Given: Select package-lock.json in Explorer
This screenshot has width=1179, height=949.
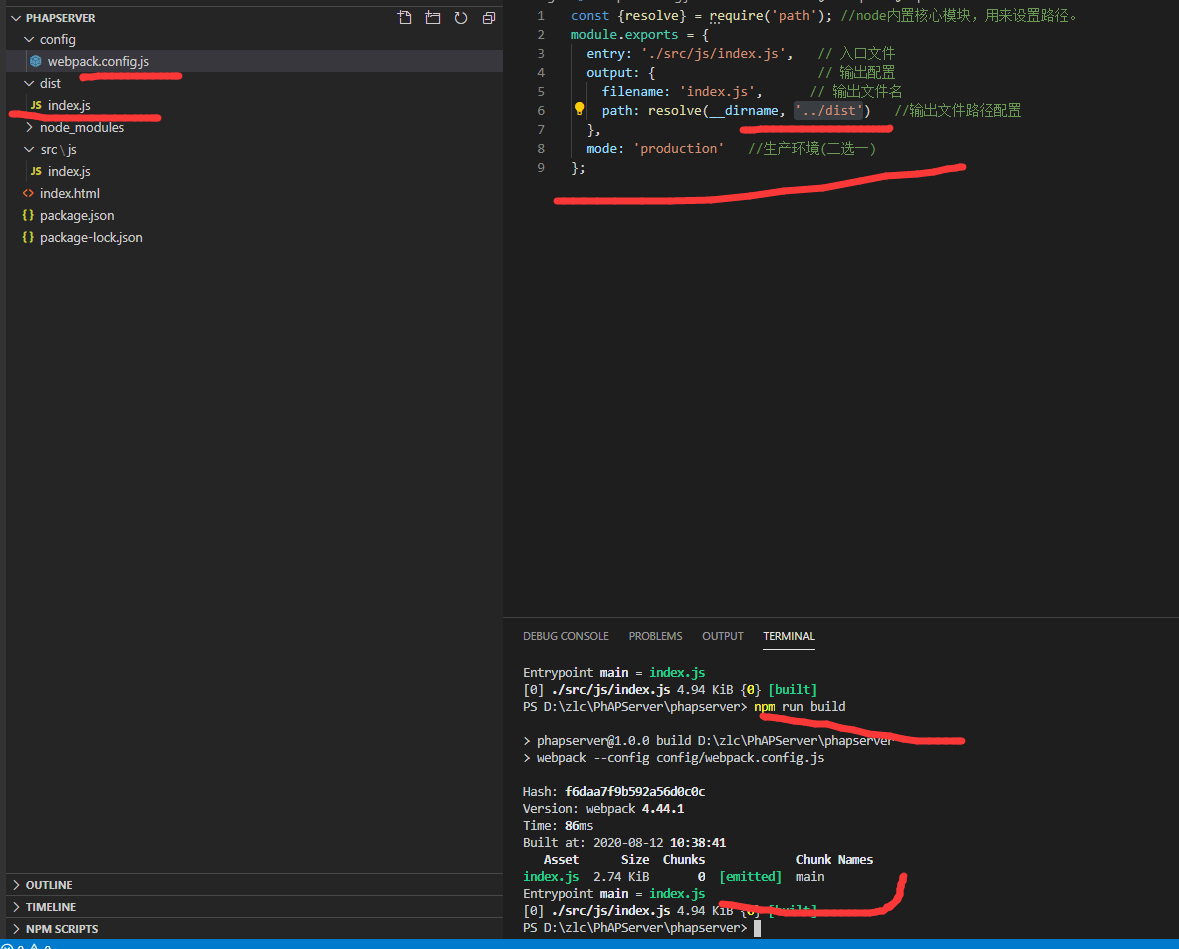Looking at the screenshot, I should pyautogui.click(x=90, y=237).
